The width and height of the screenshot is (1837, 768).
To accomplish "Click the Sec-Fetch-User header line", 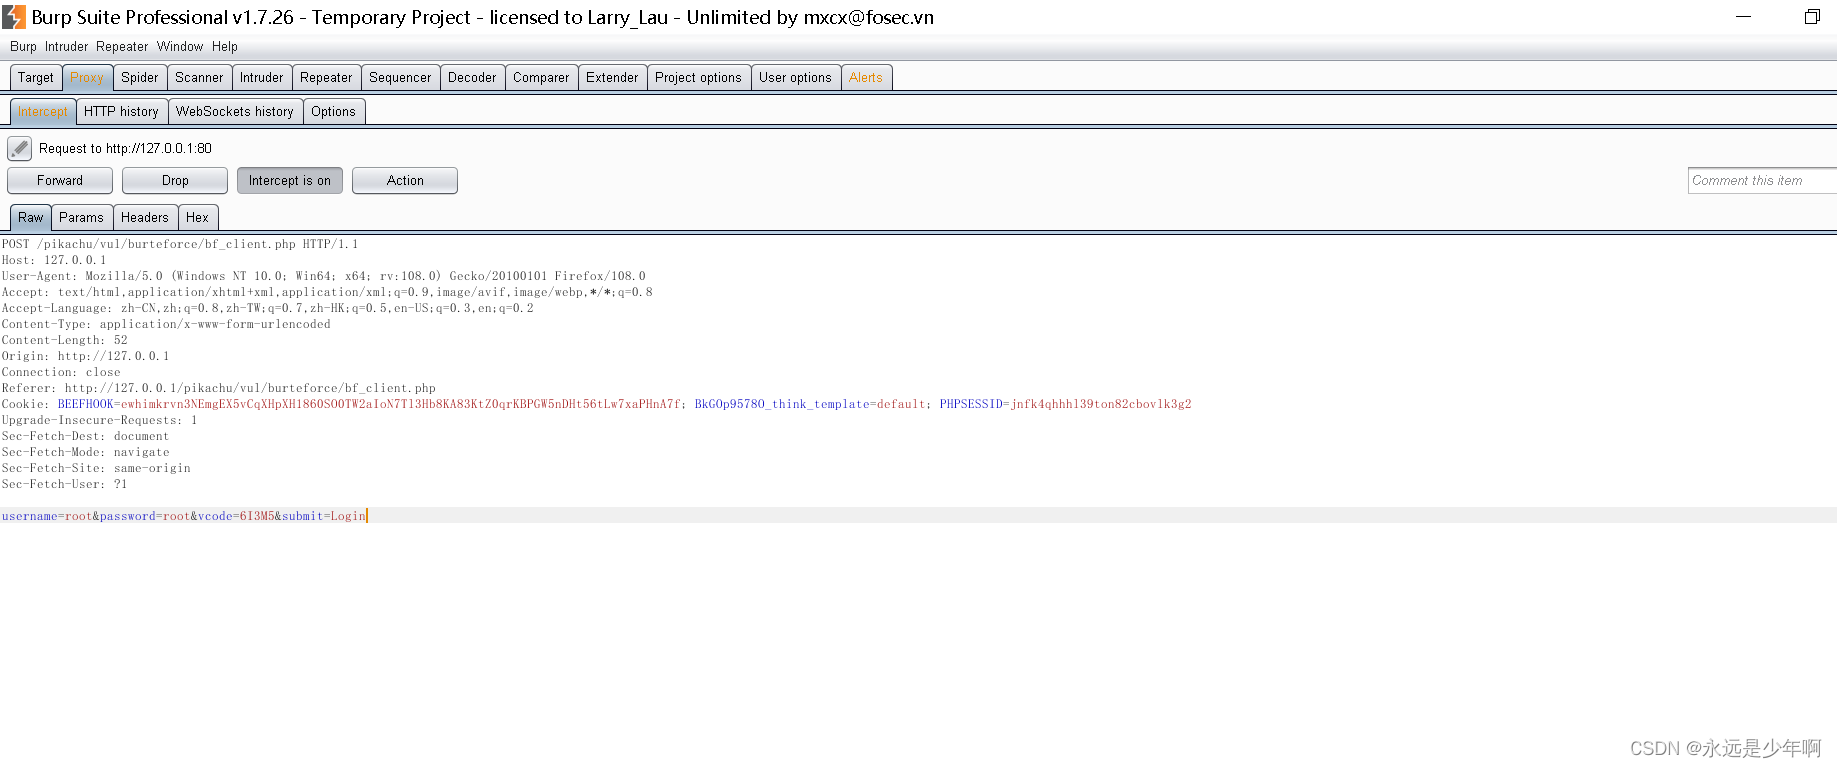I will point(64,484).
